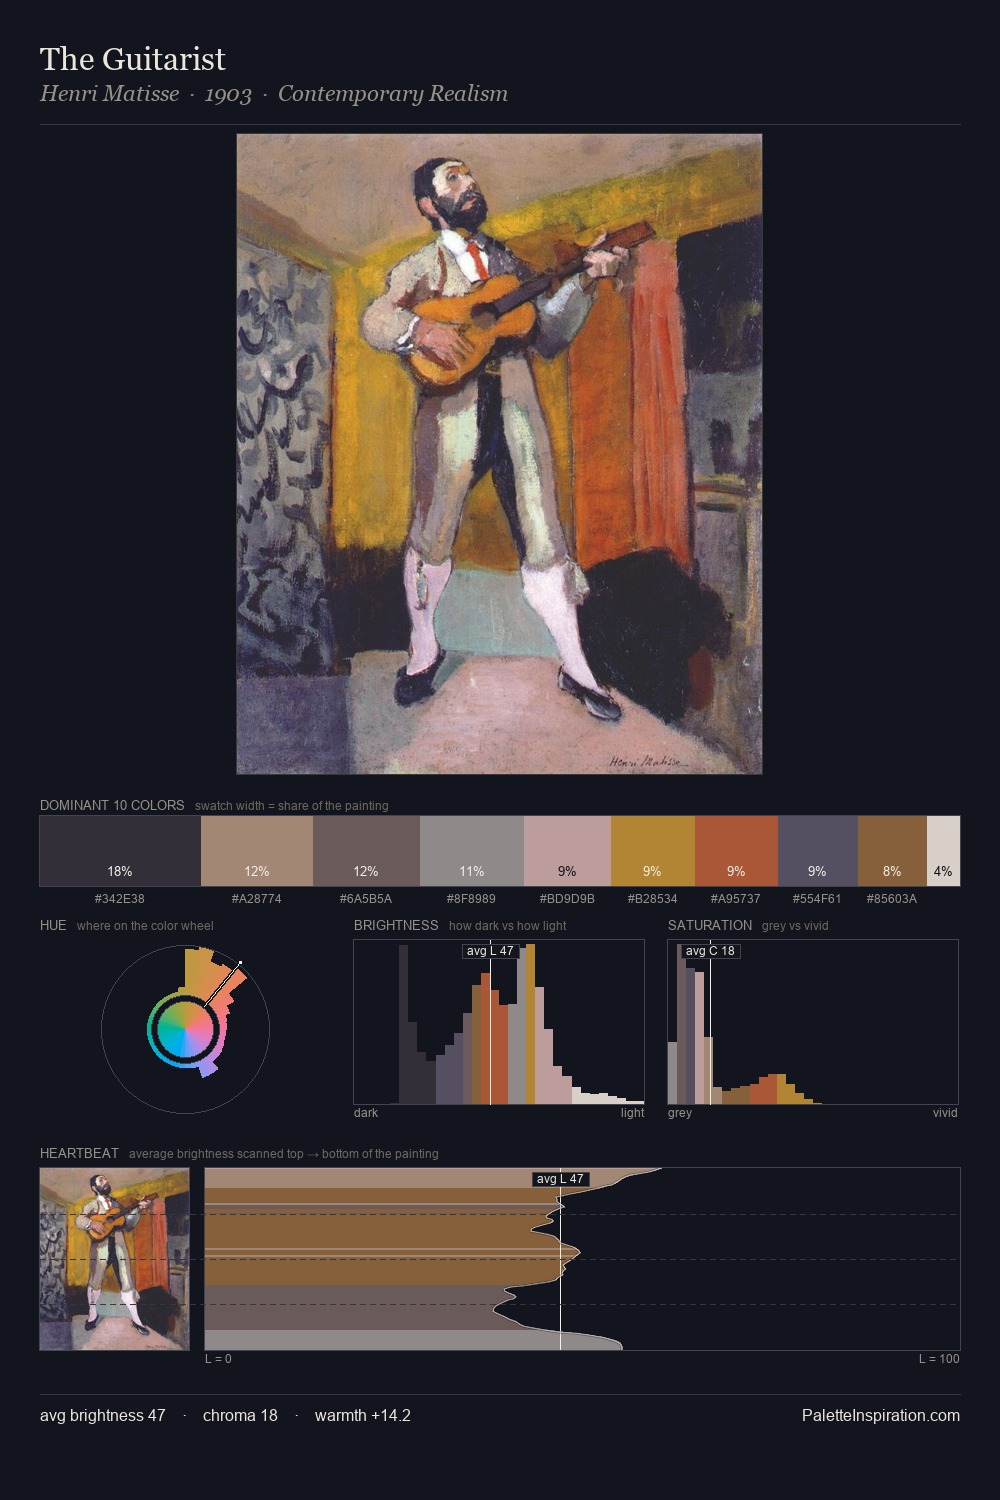
Task: Click the light axis label
Action: [x=633, y=1113]
